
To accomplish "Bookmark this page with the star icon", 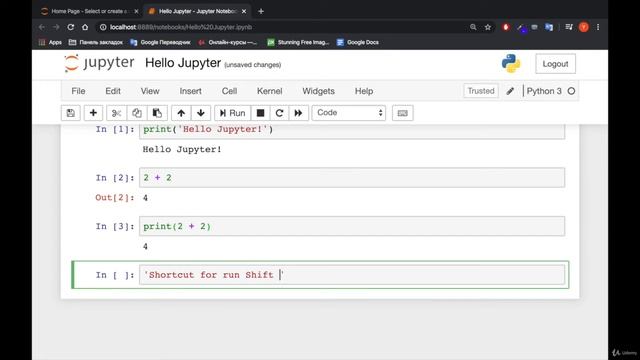I will [x=488, y=27].
